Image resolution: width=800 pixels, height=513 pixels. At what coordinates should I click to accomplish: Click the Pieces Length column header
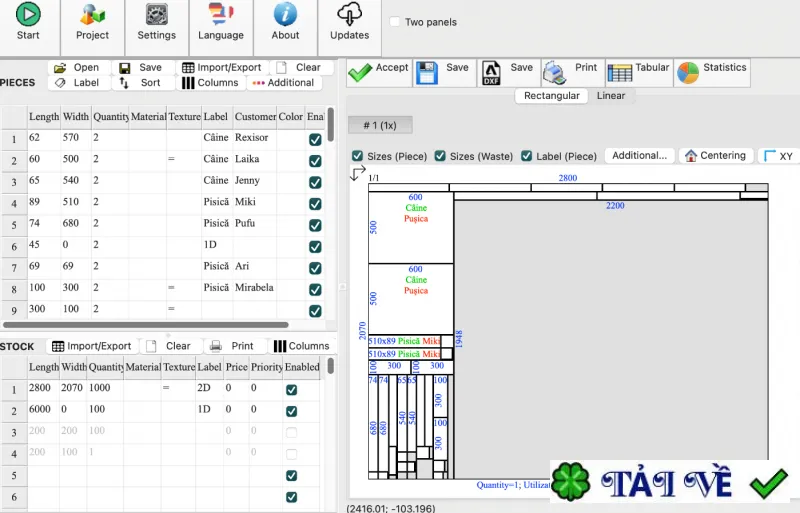[x=44, y=117]
